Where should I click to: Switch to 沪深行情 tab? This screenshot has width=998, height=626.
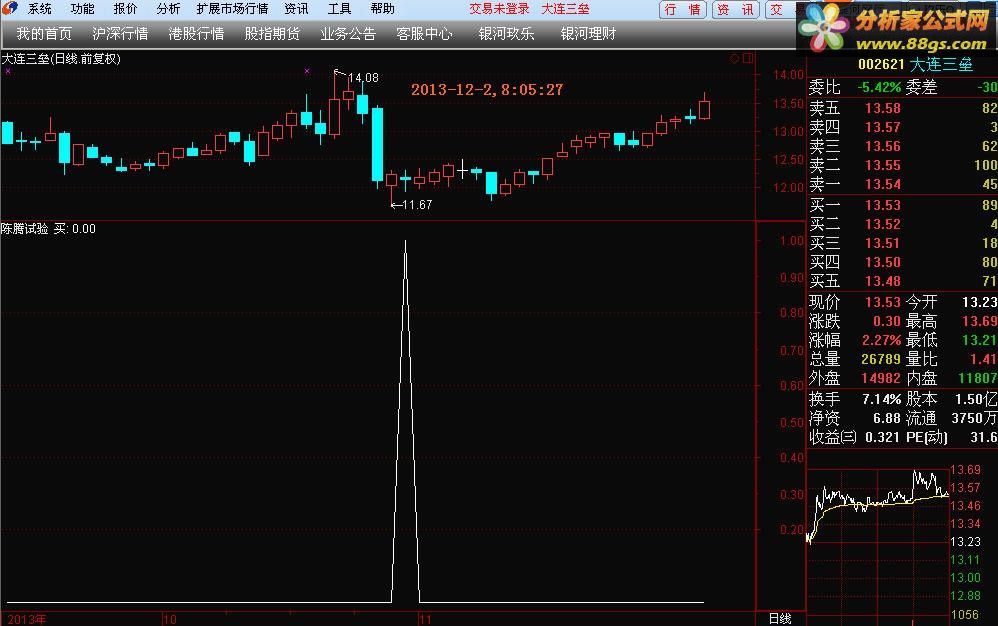[120, 34]
